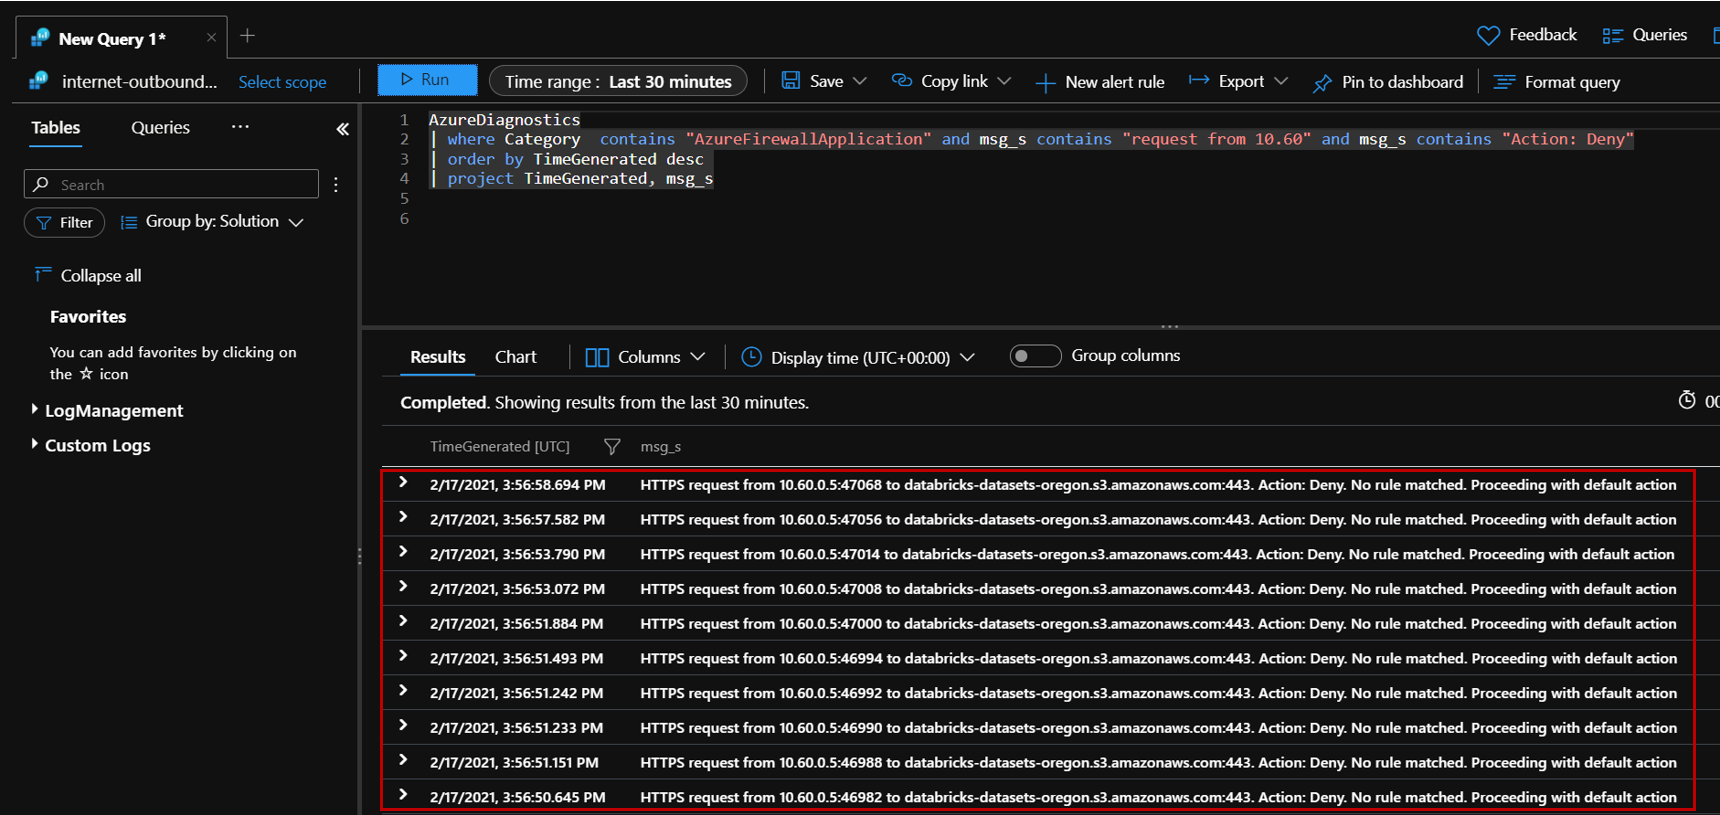Image resolution: width=1720 pixels, height=815 pixels.
Task: Create a New alert rule
Action: tap(1100, 82)
